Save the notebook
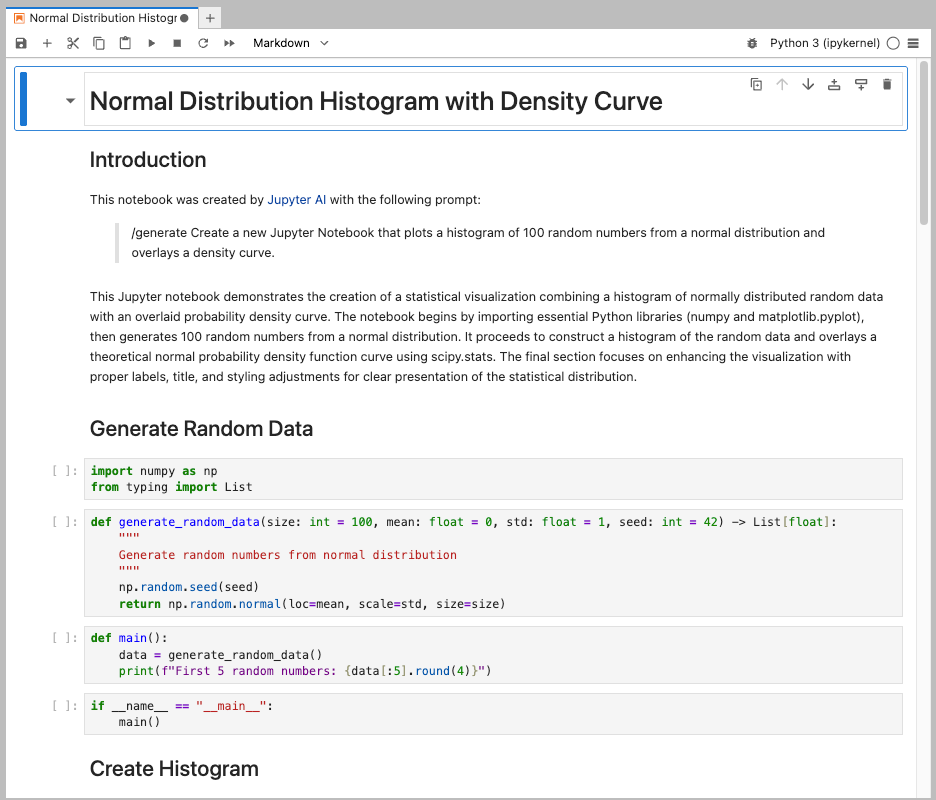This screenshot has width=936, height=800. tap(20, 43)
